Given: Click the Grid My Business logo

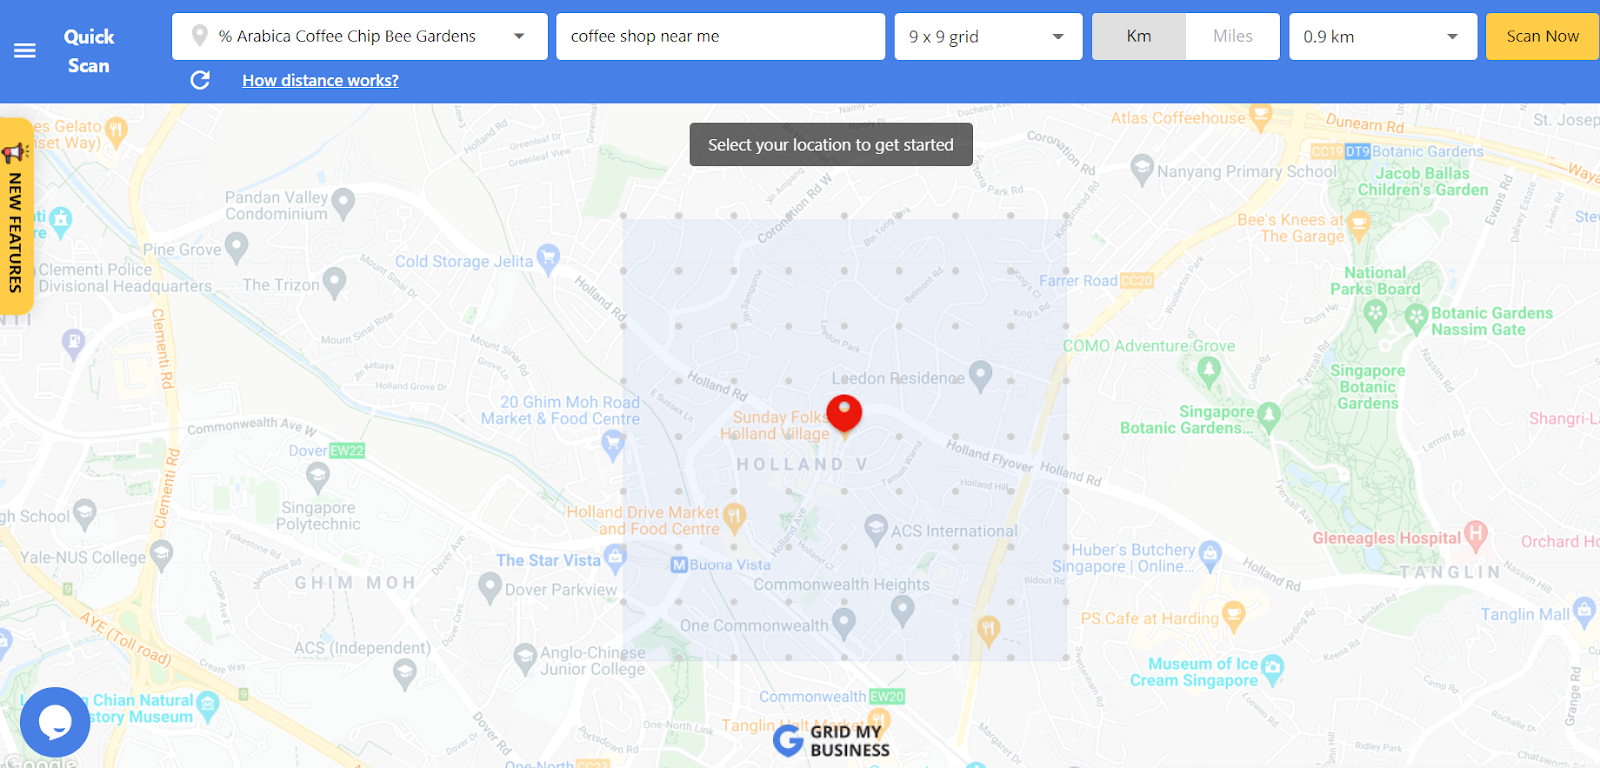Looking at the screenshot, I should (831, 740).
